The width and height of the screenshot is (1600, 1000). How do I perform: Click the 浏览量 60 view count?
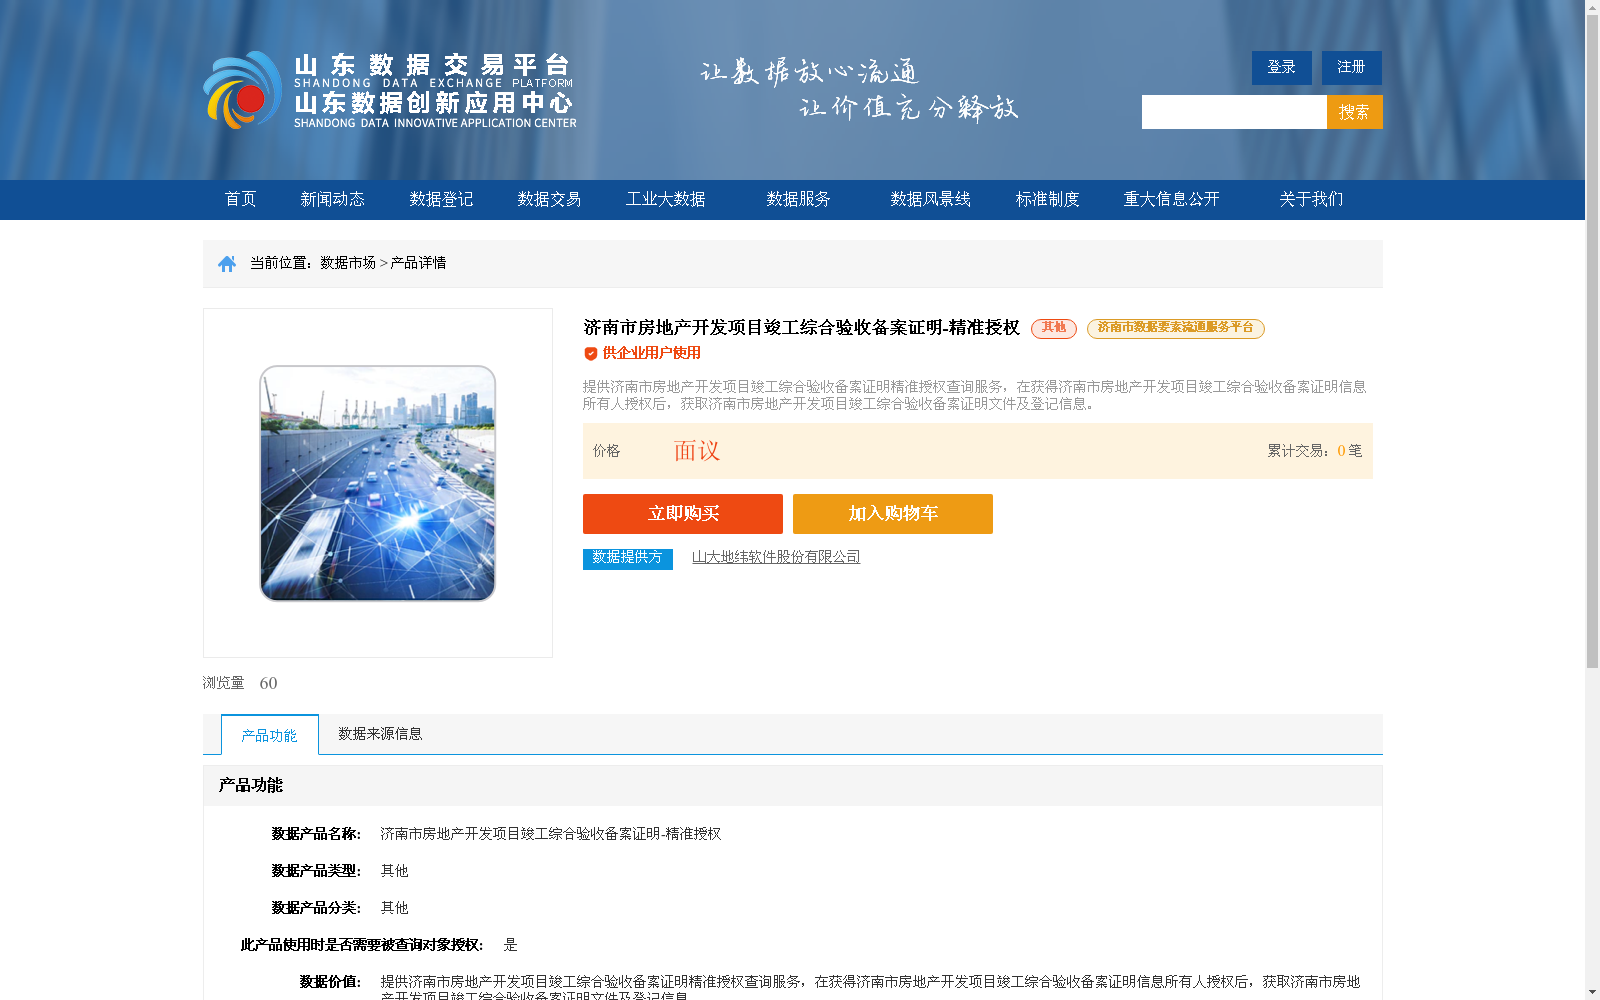(x=240, y=683)
